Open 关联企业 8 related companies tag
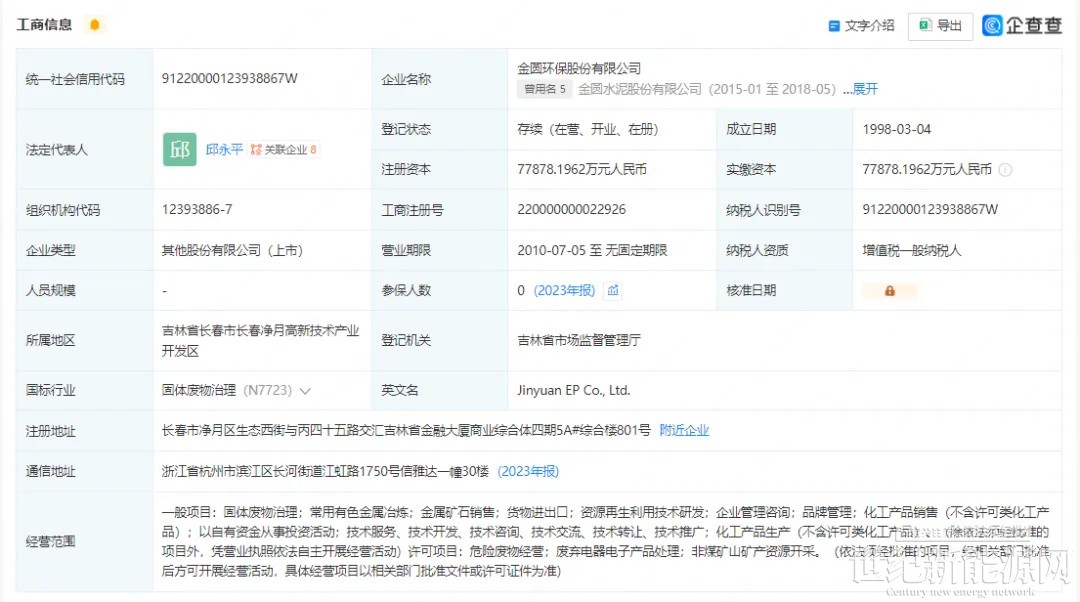The image size is (1080, 602). click(283, 149)
